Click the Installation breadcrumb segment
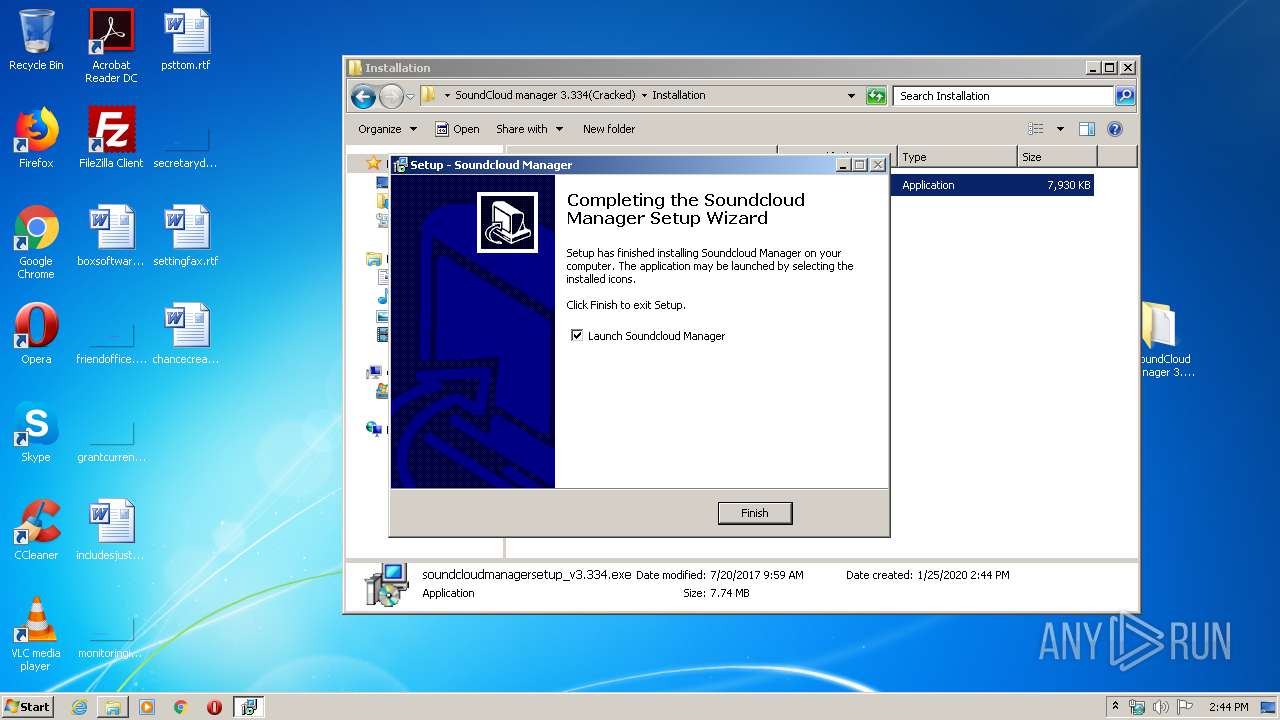Screen dimensions: 1280x720 679,96
